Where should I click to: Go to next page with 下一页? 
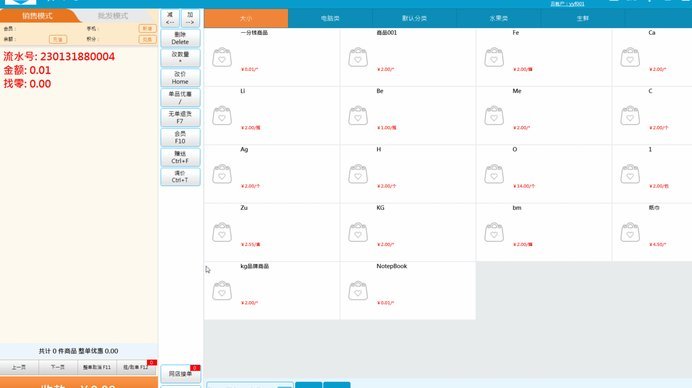coord(58,367)
